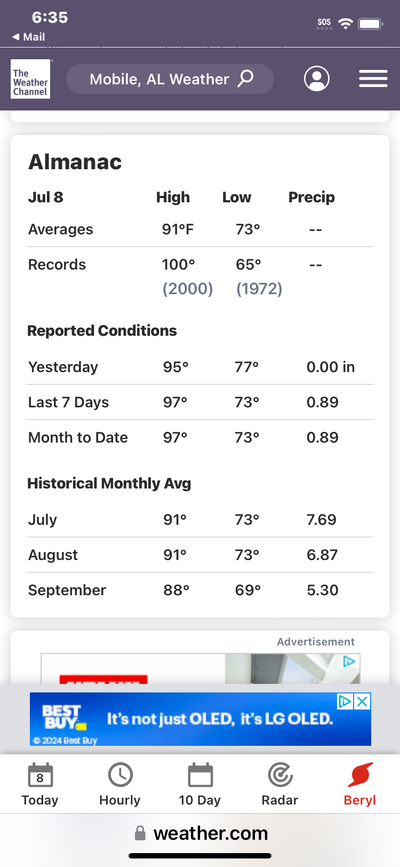Image resolution: width=400 pixels, height=867 pixels.
Task: Tap the Records high year 2000
Action: 188,289
